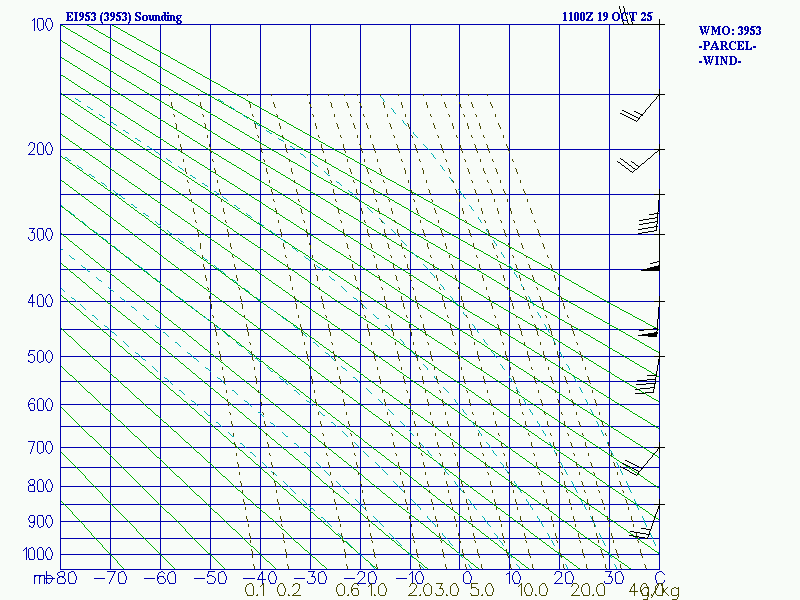Click the 500 mb pressure axis label
The width and height of the screenshot is (800, 600).
40,357
